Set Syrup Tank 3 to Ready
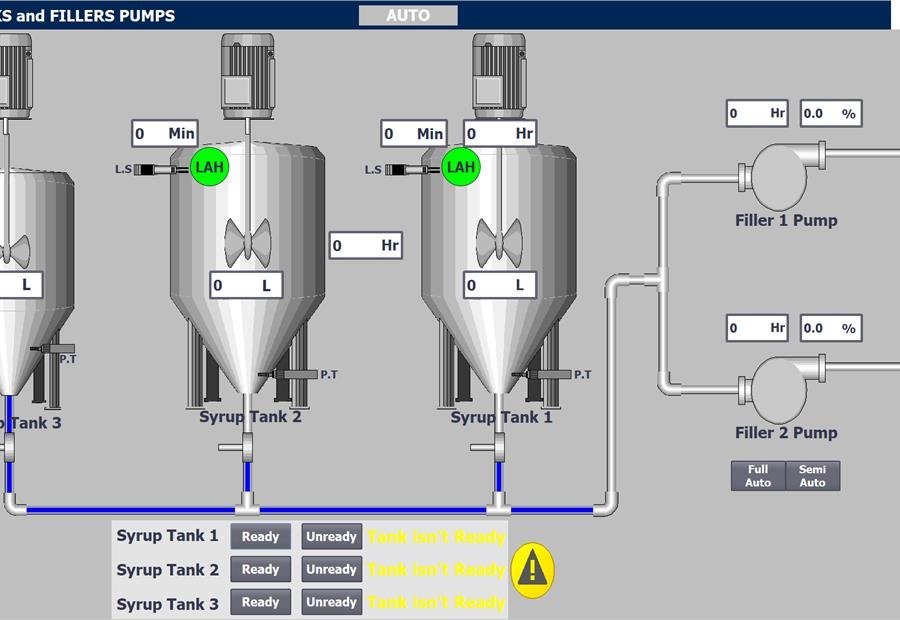 (261, 602)
